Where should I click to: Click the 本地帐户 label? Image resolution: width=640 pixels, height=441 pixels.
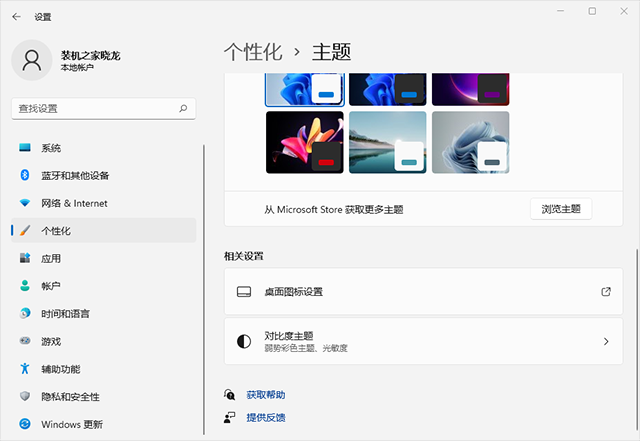[77, 67]
